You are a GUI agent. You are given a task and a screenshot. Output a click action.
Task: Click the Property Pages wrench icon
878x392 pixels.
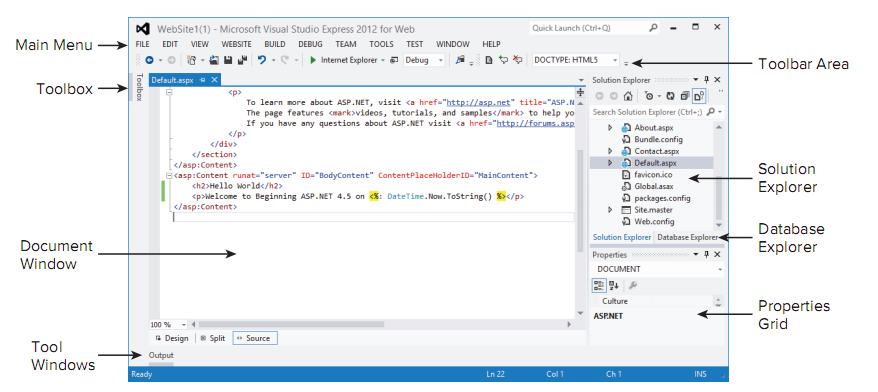[x=633, y=286]
